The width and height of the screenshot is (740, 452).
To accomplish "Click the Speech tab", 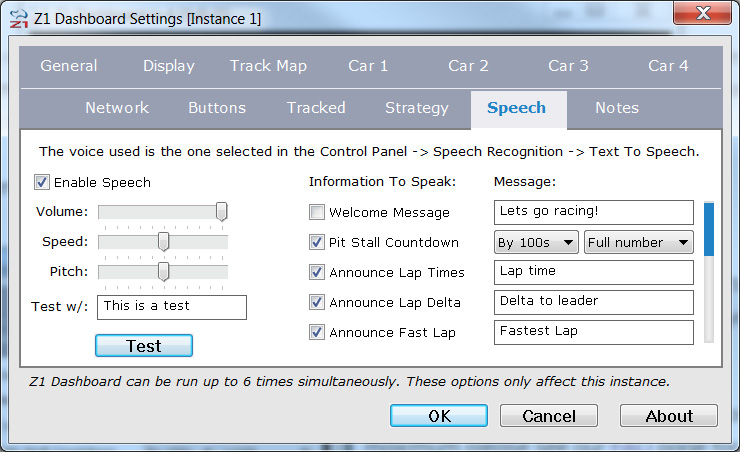I will pyautogui.click(x=519, y=109).
